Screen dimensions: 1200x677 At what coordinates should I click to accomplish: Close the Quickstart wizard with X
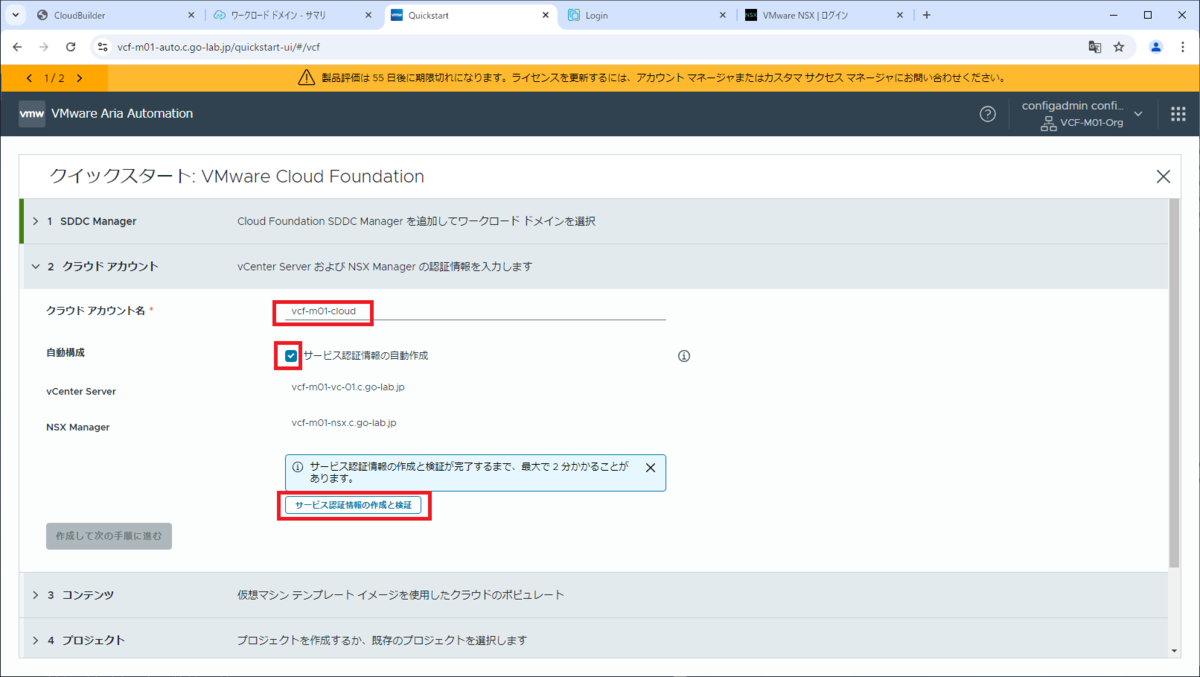coord(1163,176)
